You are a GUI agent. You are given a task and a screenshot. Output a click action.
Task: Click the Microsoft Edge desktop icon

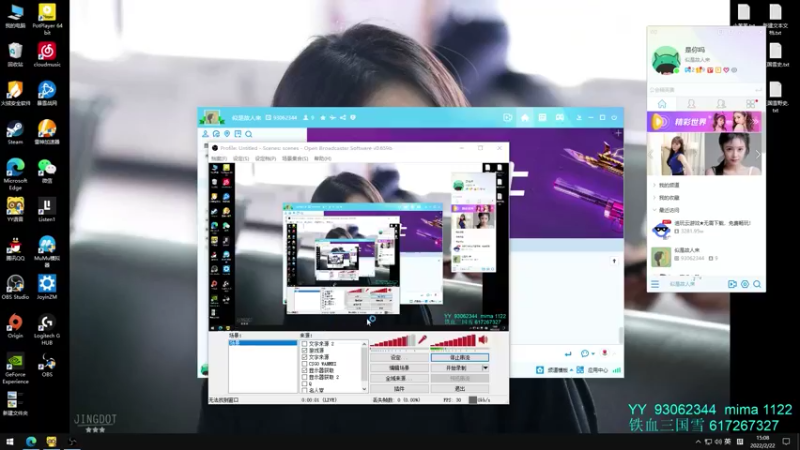point(15,173)
